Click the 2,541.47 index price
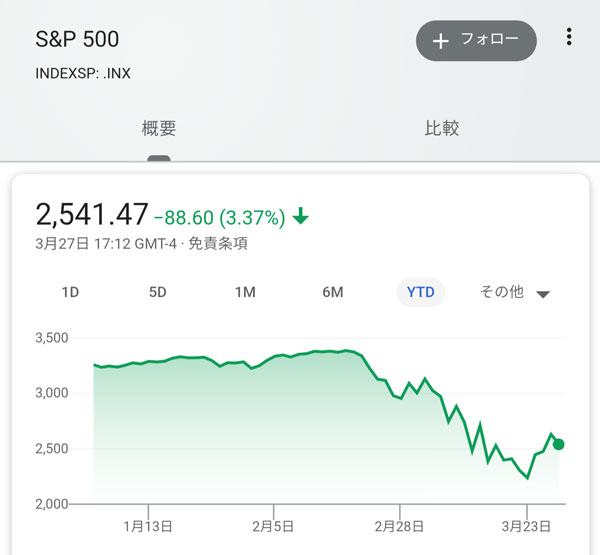600x555 pixels. [x=92, y=214]
